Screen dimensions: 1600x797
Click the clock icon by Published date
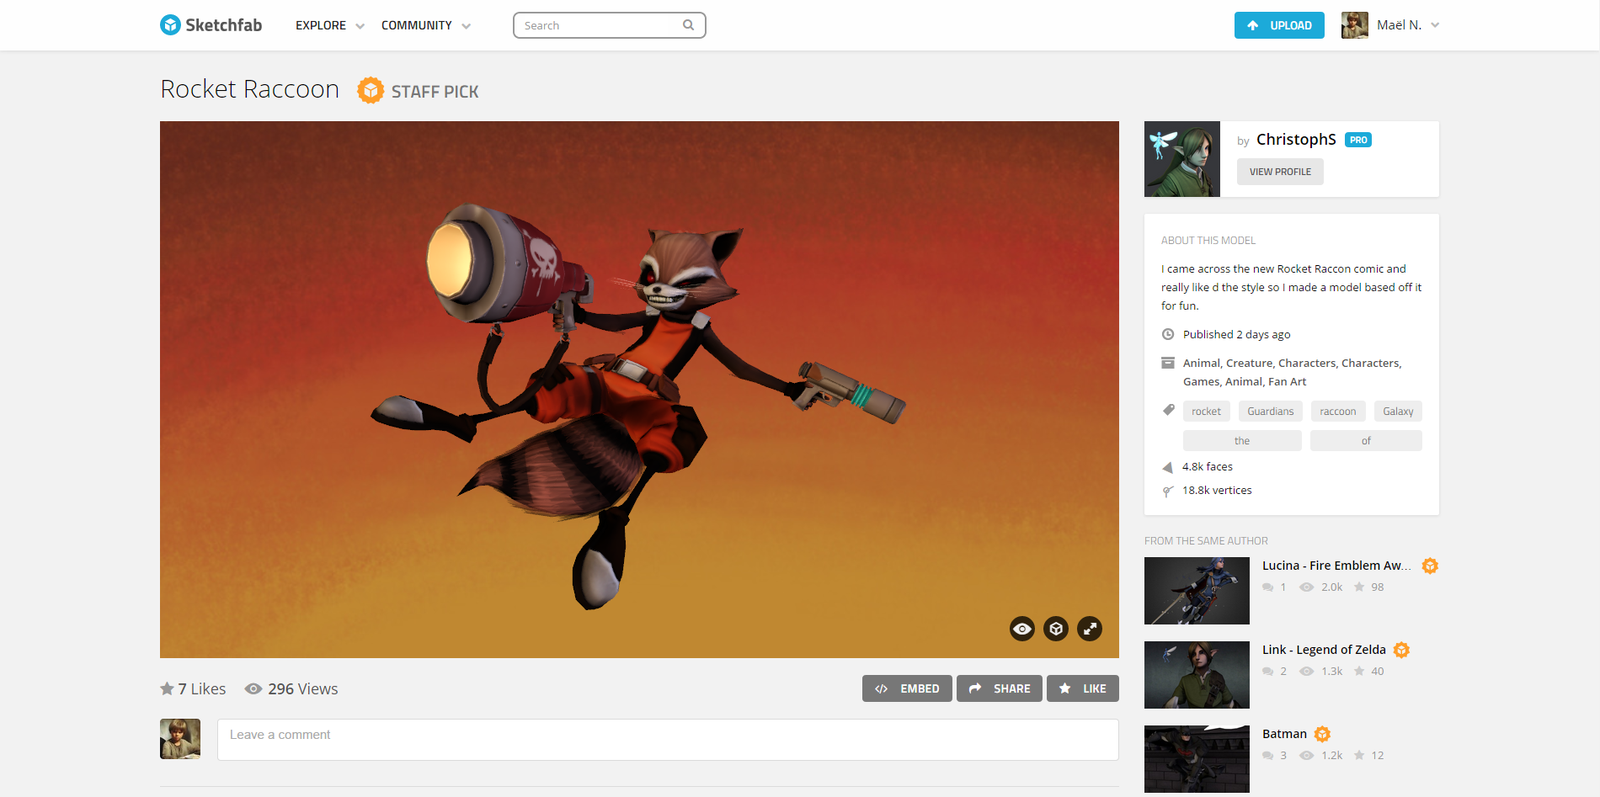point(1167,334)
